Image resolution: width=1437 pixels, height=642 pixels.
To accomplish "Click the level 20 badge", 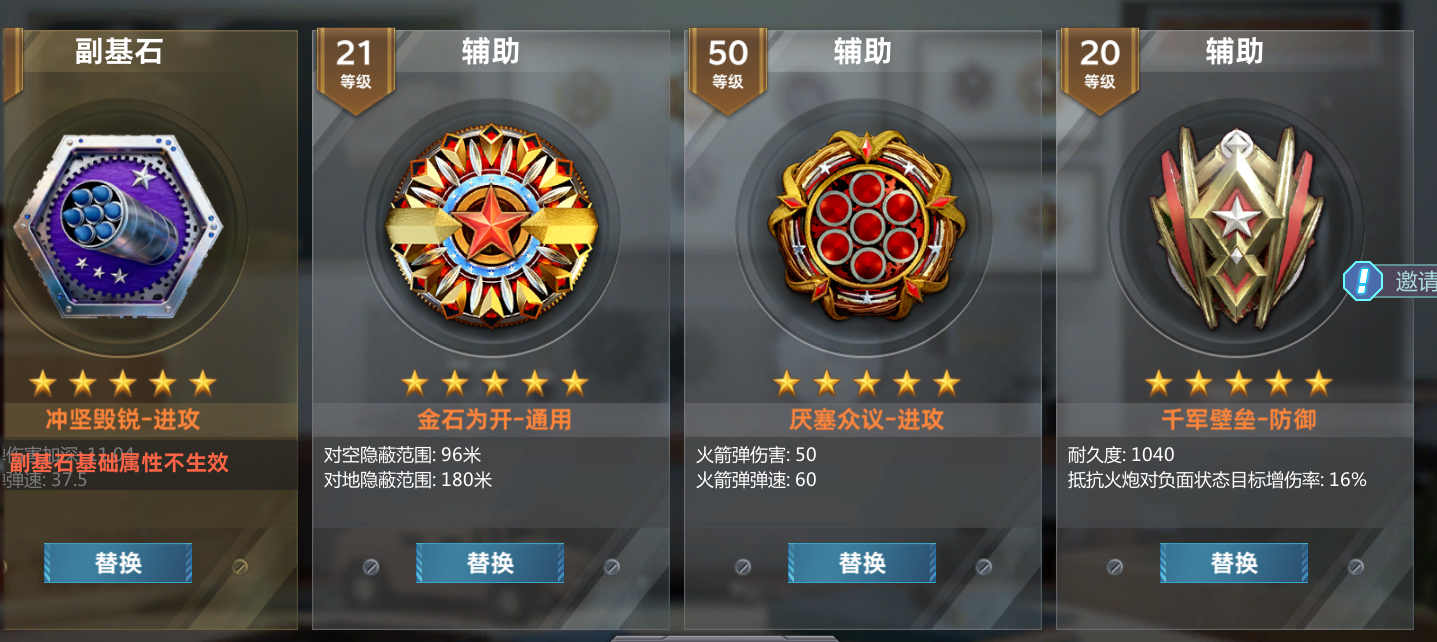I will 1099,66.
